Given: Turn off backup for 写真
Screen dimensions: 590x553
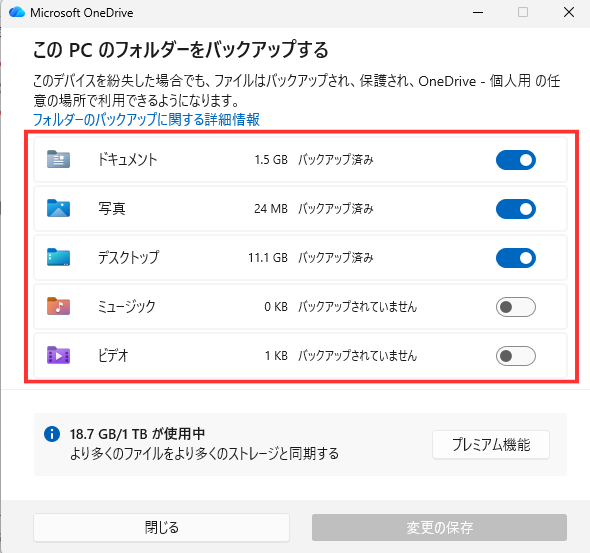Looking at the screenshot, I should coord(515,209).
